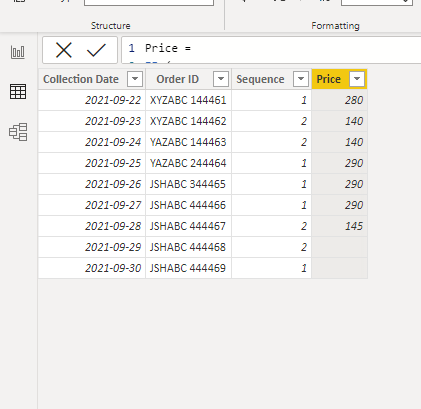Open the Price column filter dropdown
Image resolution: width=421 pixels, height=409 pixels.
click(357, 79)
